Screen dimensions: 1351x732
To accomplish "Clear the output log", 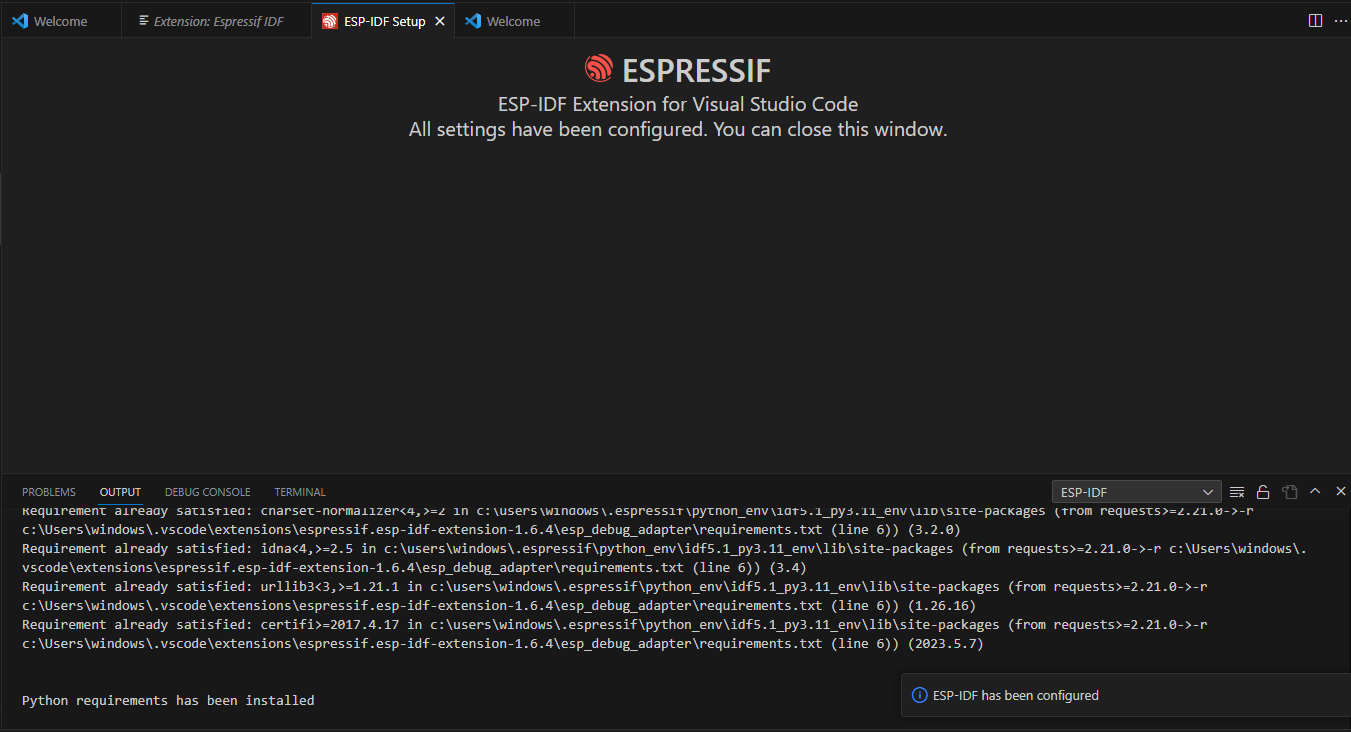I will click(x=1237, y=492).
